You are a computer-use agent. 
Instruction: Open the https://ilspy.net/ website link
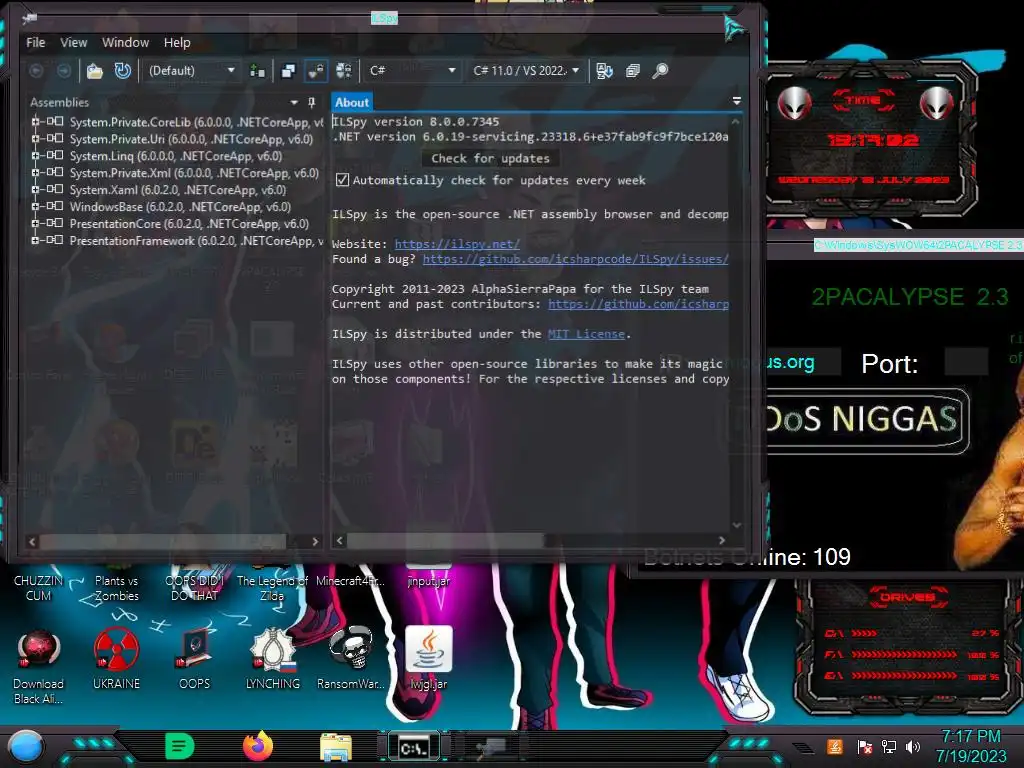click(x=457, y=244)
